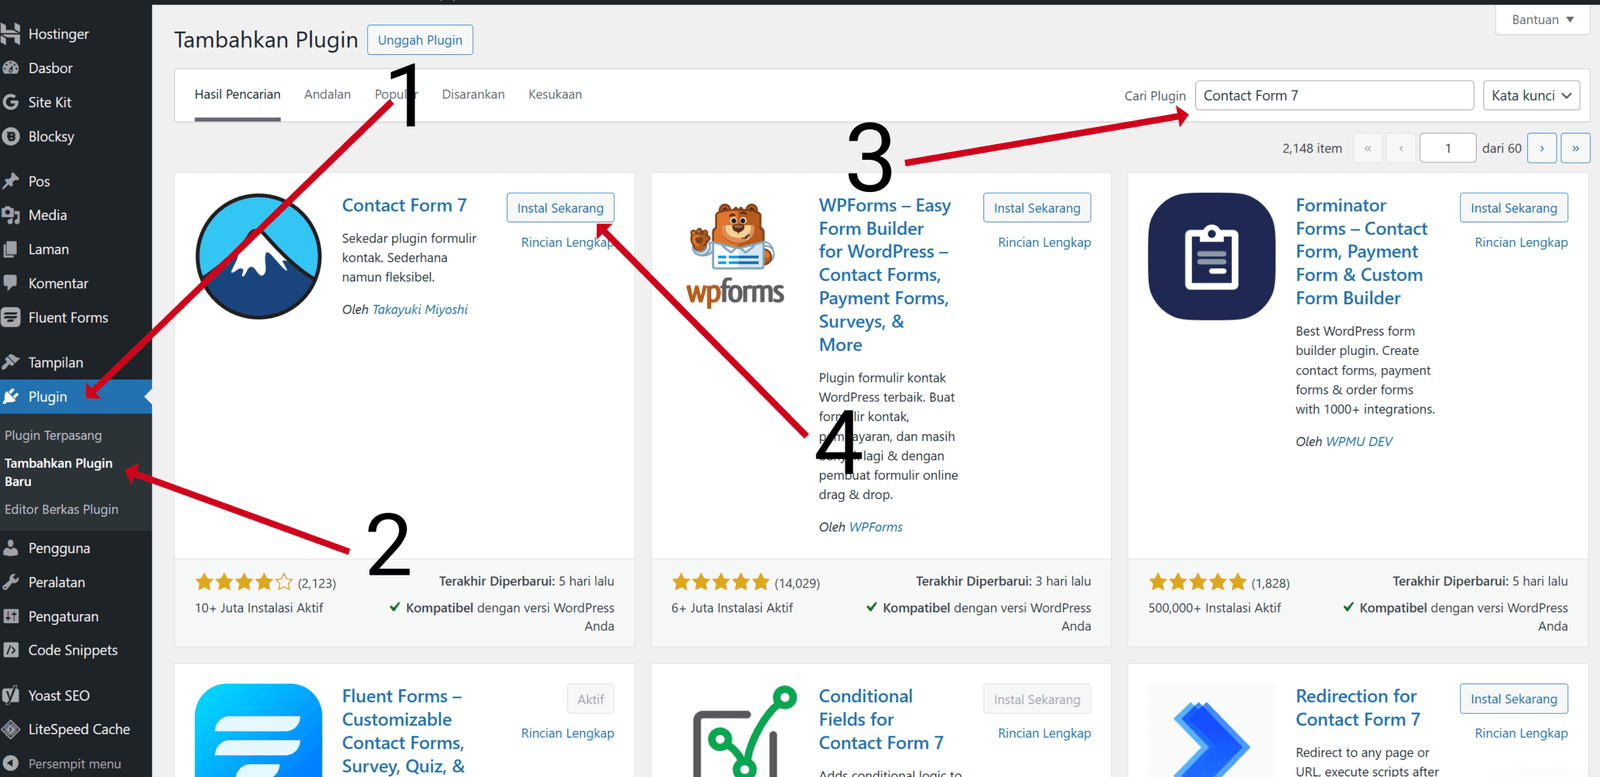
Task: Open Rincian Lengkap for WPForms
Action: coord(1044,242)
